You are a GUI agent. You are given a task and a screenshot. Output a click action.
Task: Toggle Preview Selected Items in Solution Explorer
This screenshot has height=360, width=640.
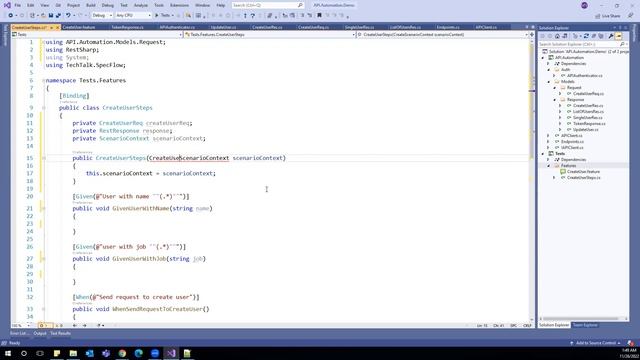pos(619,36)
